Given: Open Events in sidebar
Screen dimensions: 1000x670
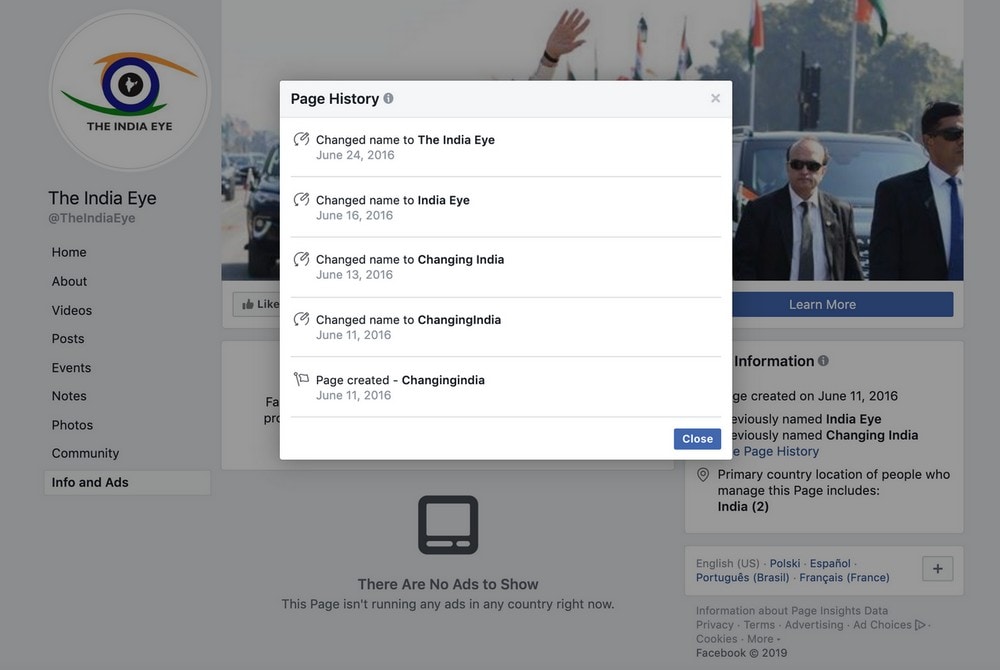Looking at the screenshot, I should point(71,368).
